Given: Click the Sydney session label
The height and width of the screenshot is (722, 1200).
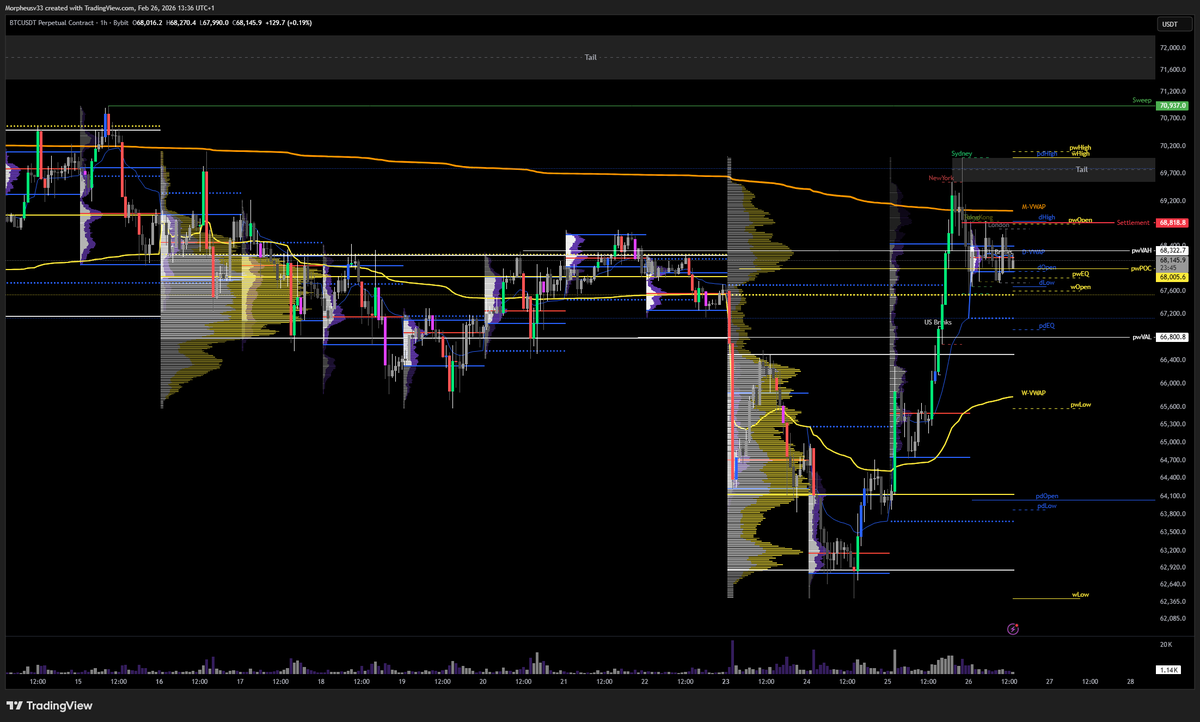Looking at the screenshot, I should click(962, 154).
